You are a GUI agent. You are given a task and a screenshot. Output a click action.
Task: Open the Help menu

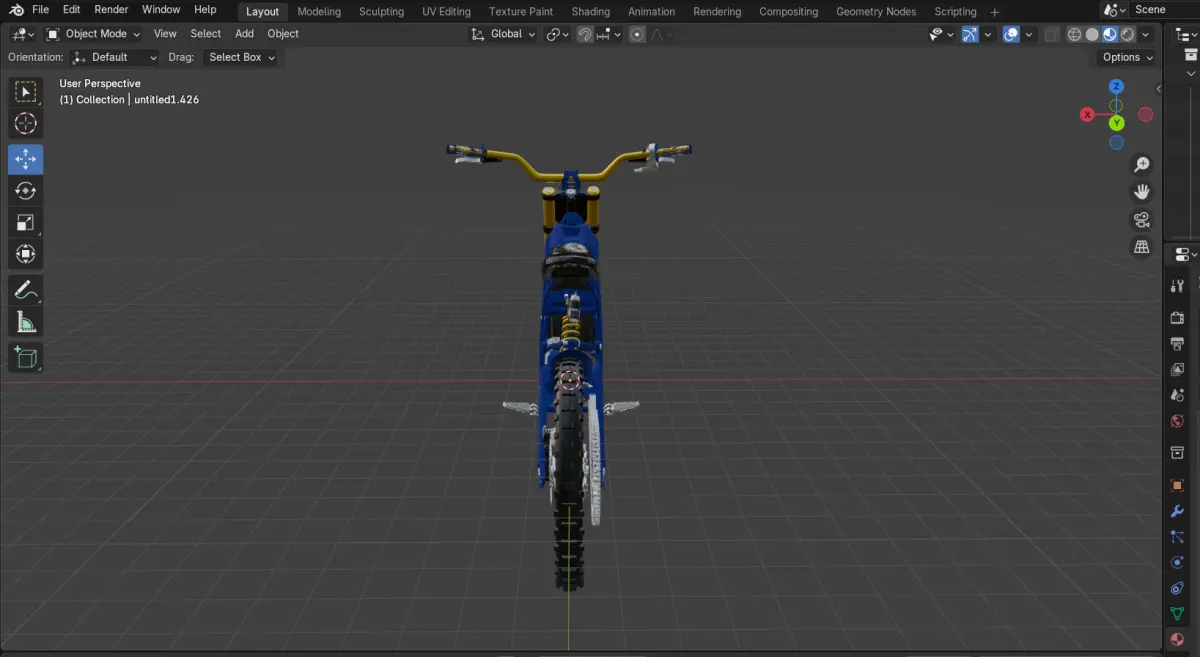[205, 10]
